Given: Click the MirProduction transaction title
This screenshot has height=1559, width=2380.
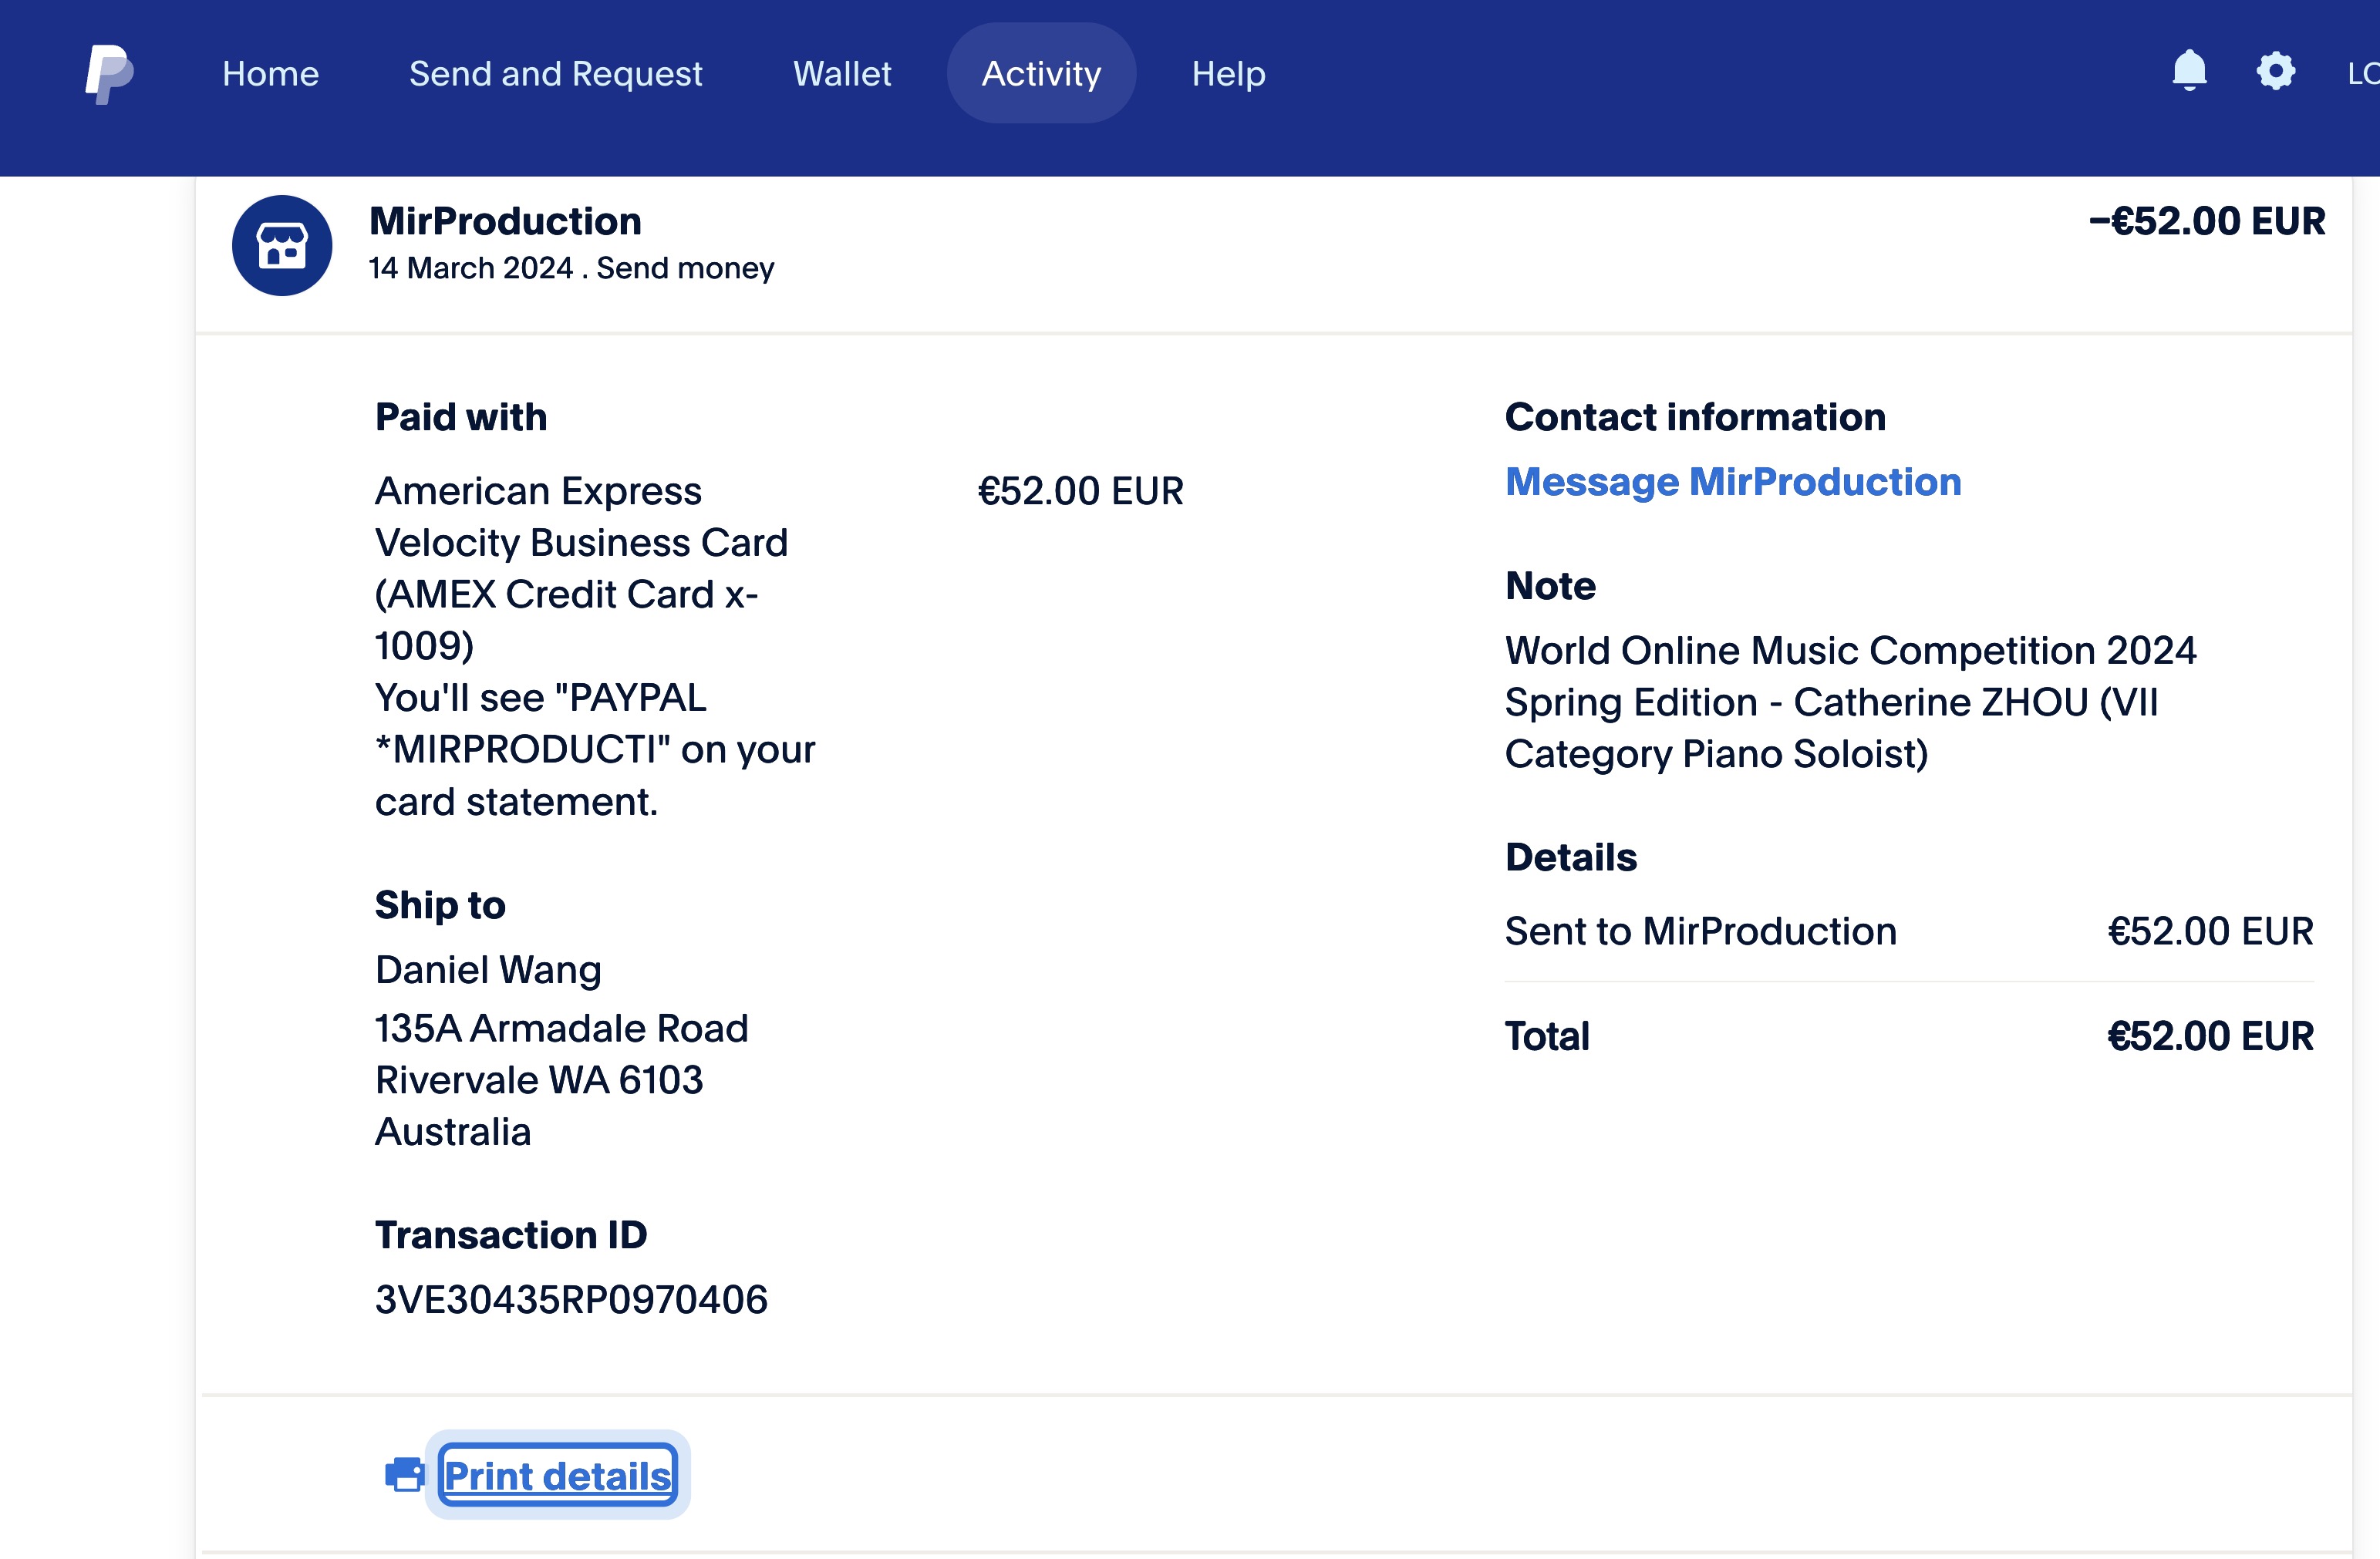Looking at the screenshot, I should click(505, 221).
